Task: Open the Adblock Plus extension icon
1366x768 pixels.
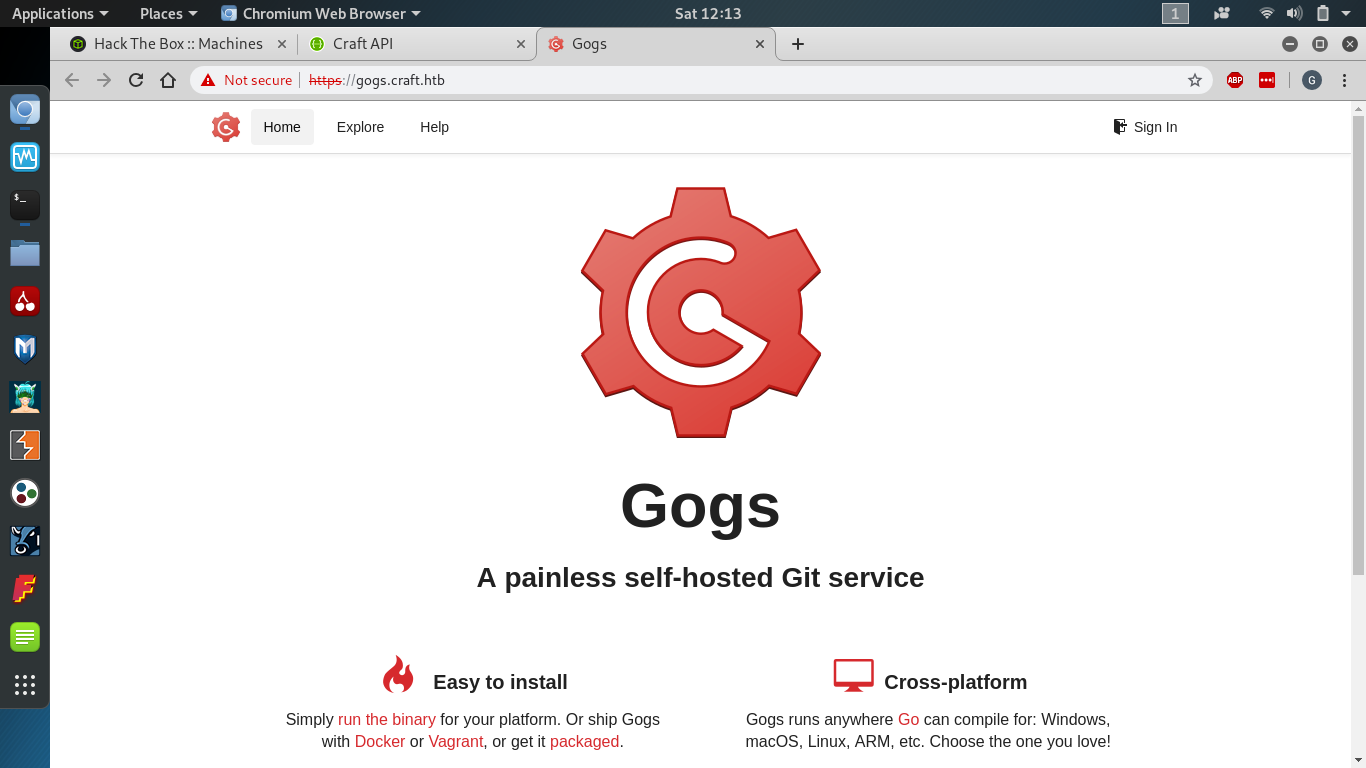Action: tap(1234, 80)
